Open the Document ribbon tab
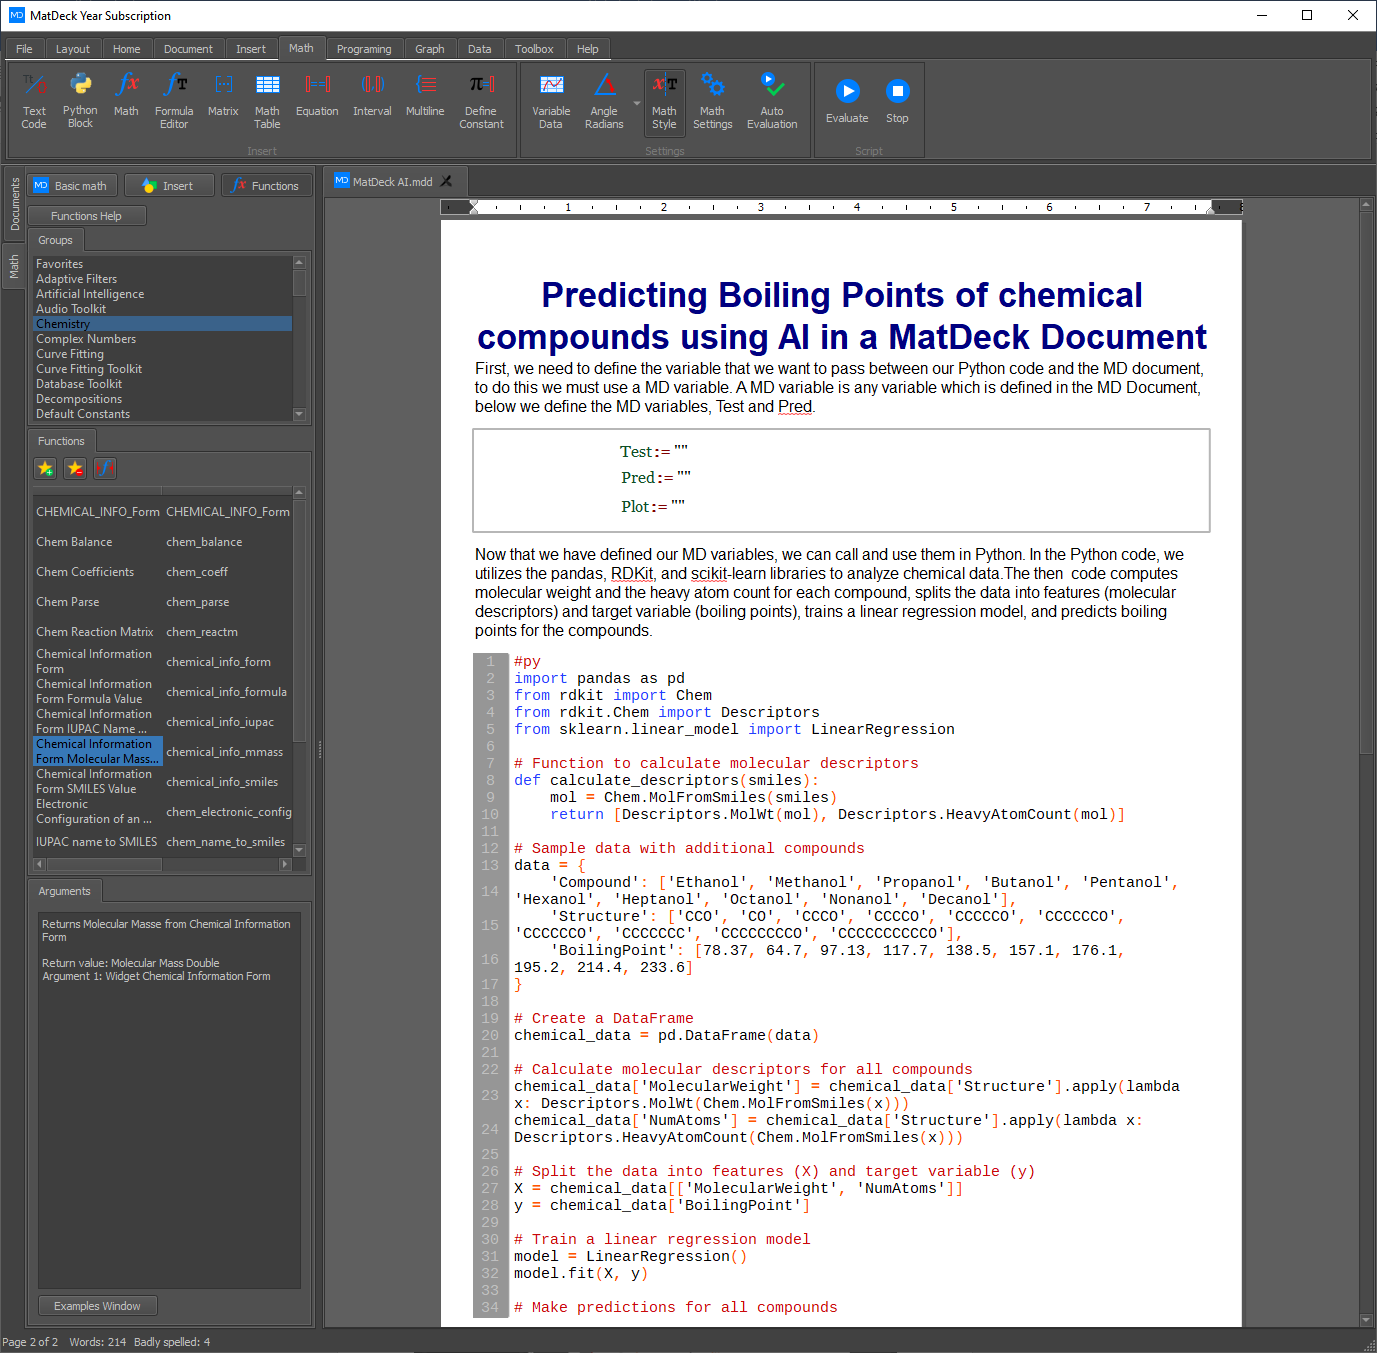The height and width of the screenshot is (1353, 1377). tap(188, 49)
